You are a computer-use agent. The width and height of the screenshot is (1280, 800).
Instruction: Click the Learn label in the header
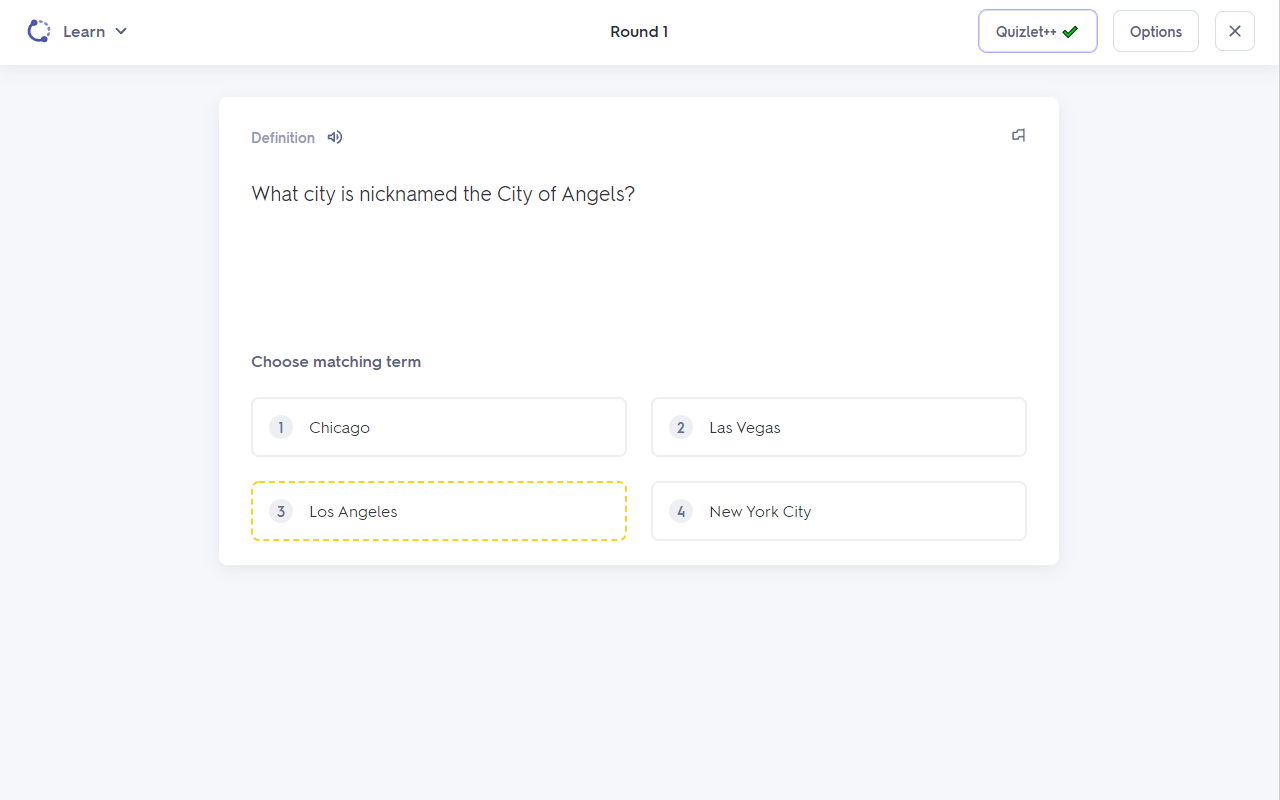[x=85, y=31]
